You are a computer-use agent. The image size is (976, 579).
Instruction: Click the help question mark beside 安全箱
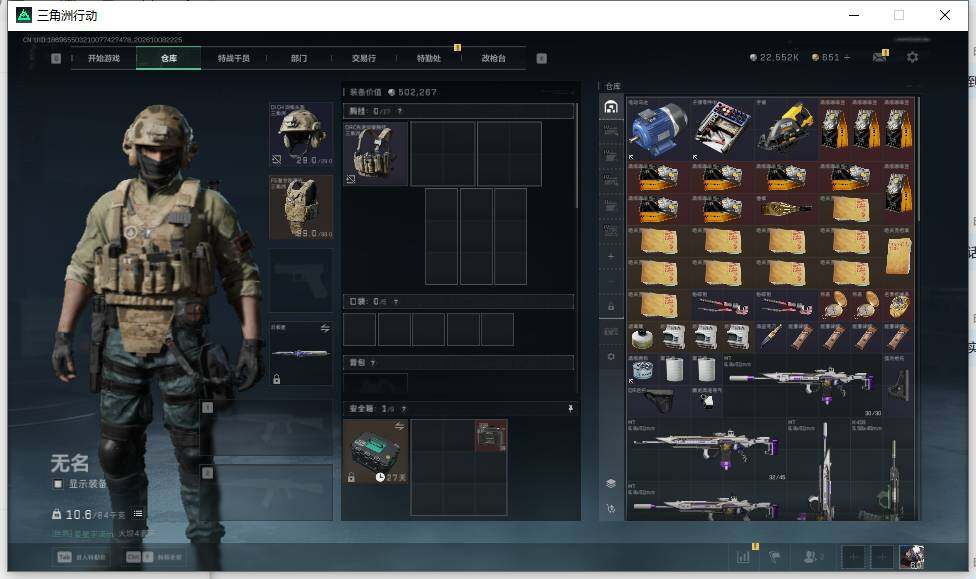404,409
